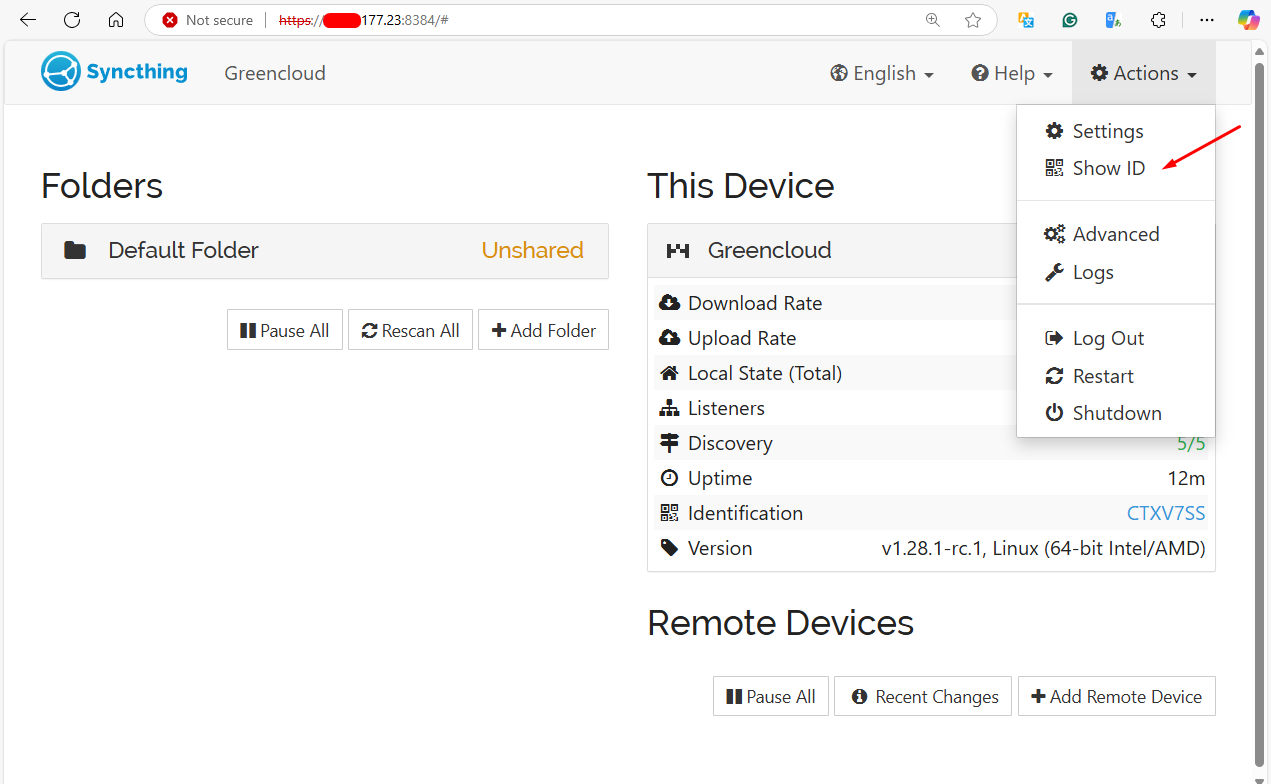
Task: Click the browser address bar URL
Action: 363,20
